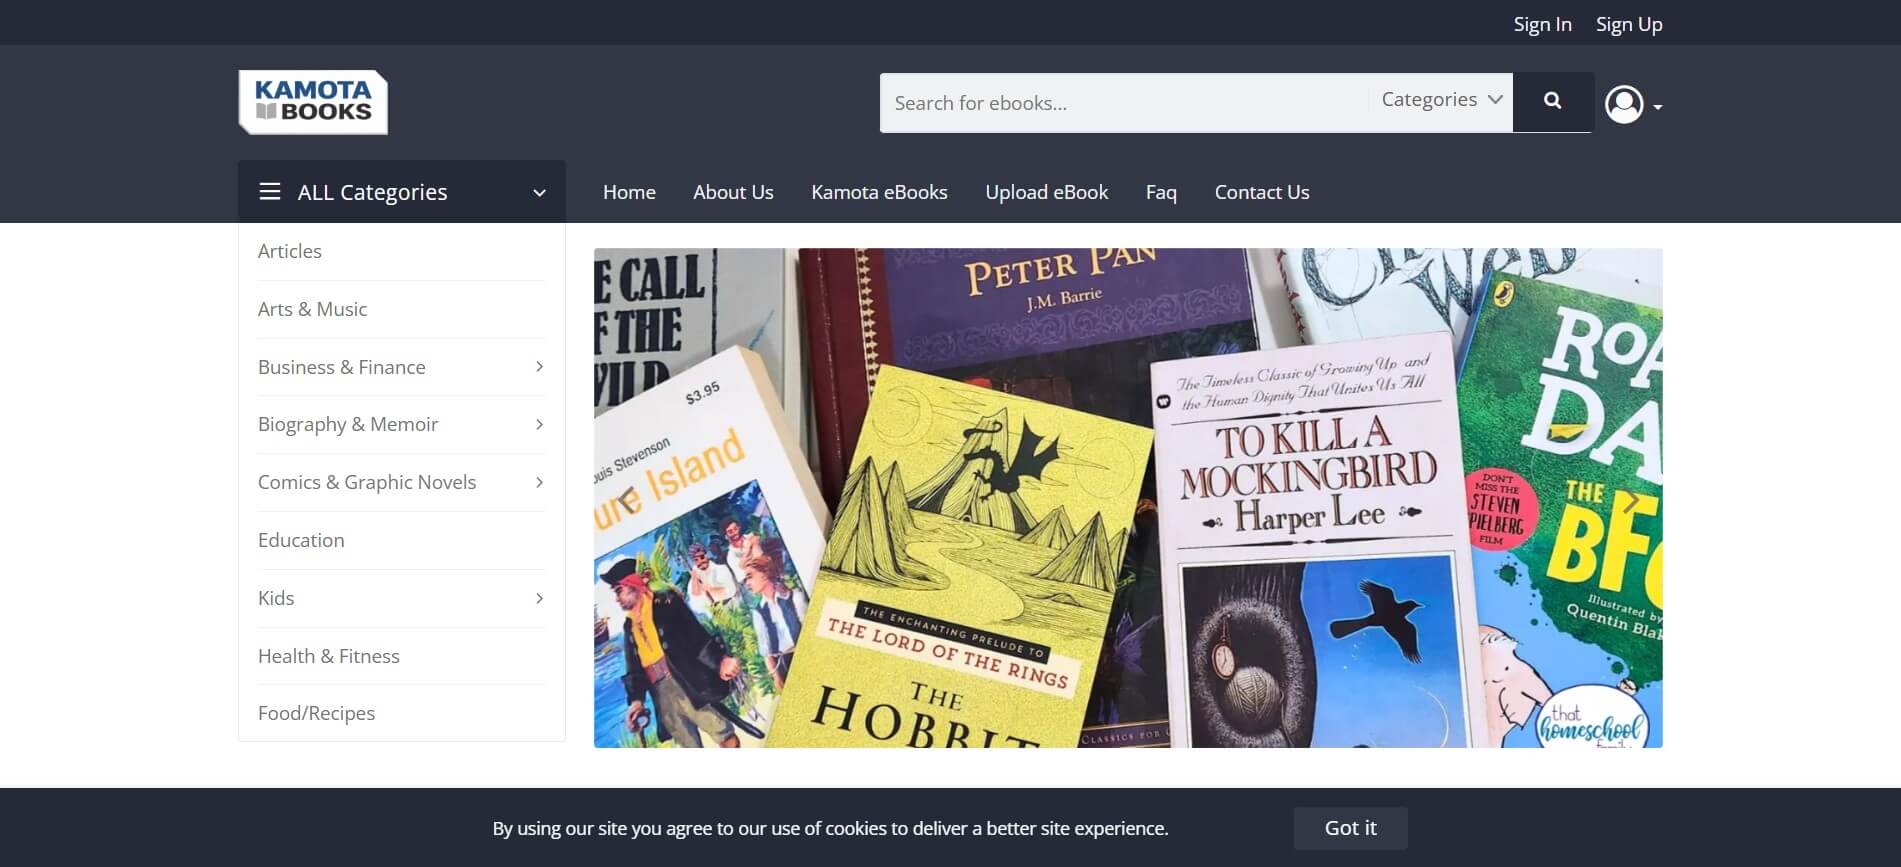
Task: Click the books banner slide image
Action: pyautogui.click(x=1128, y=498)
